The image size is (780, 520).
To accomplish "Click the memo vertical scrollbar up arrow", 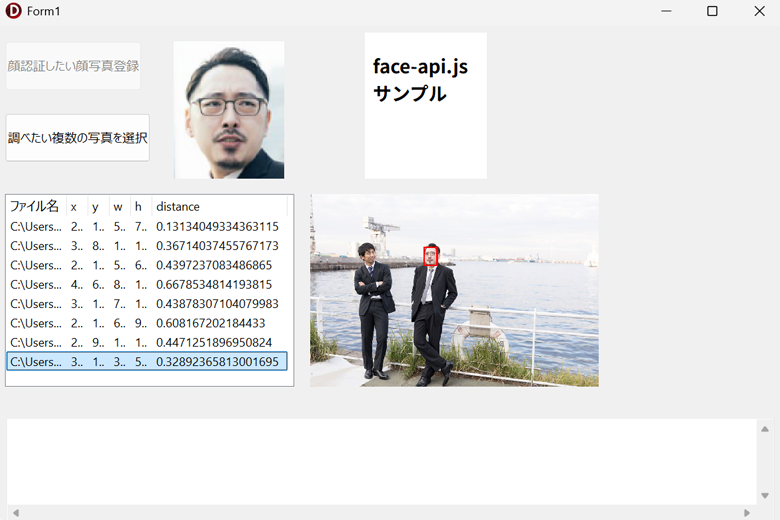I will (x=765, y=429).
